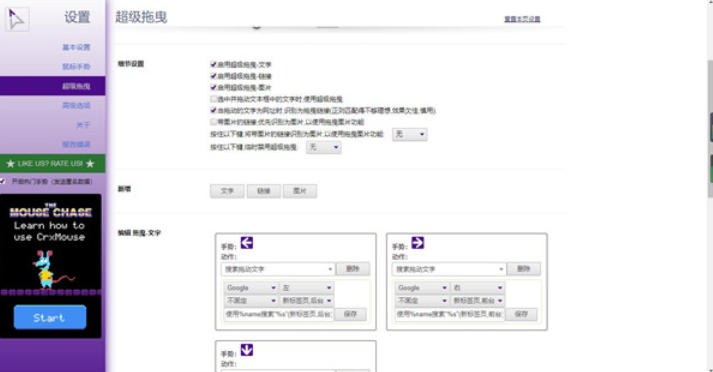713x372 pixels.
Task: Toggle the checkbox below the Rate Us banner
Action: click(3, 181)
